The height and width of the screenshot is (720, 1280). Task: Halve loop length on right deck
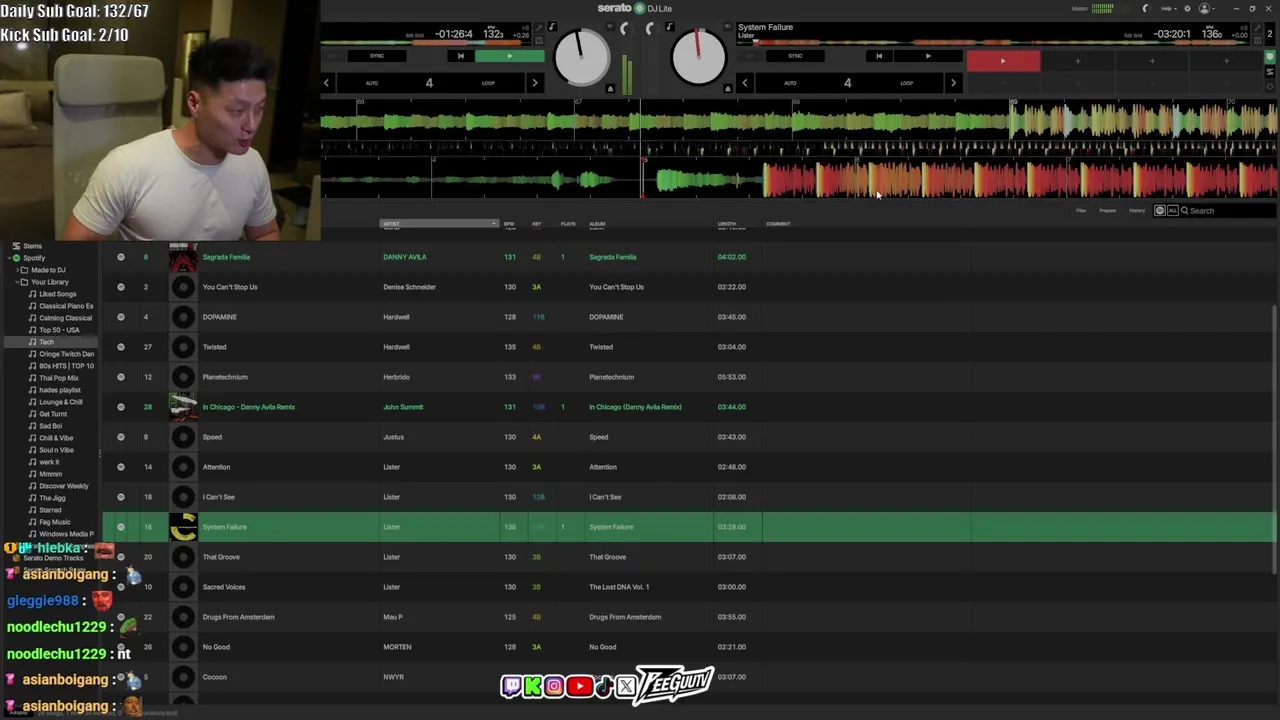pos(745,83)
